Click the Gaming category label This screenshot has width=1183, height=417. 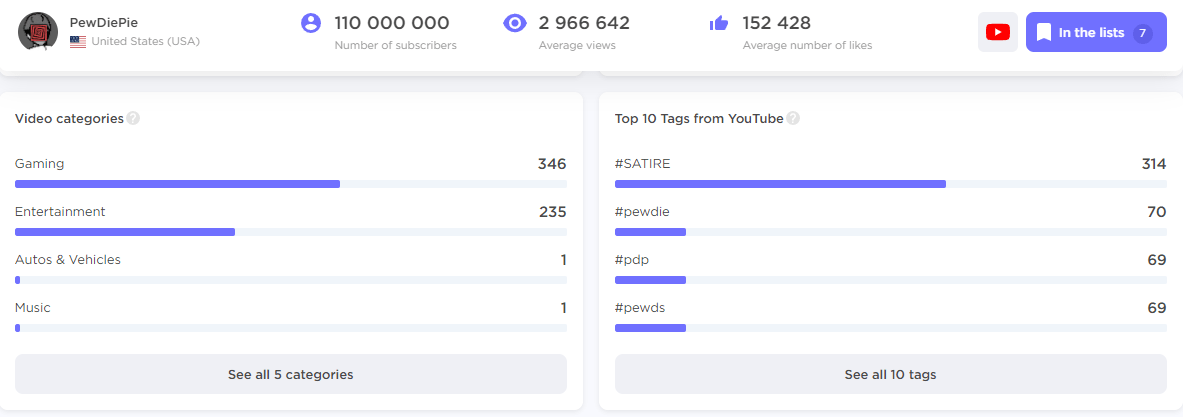click(39, 164)
